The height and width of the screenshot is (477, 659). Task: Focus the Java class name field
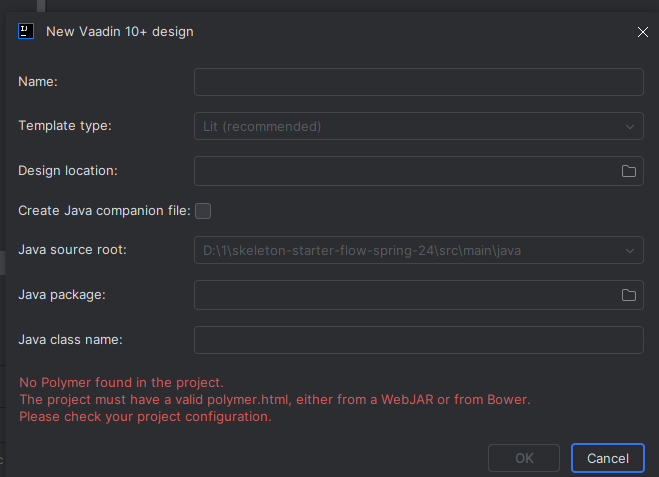418,340
